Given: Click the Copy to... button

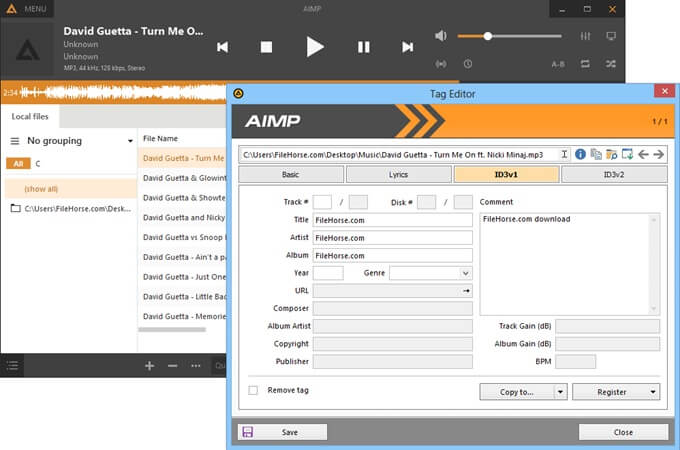Looking at the screenshot, I should [x=516, y=392].
